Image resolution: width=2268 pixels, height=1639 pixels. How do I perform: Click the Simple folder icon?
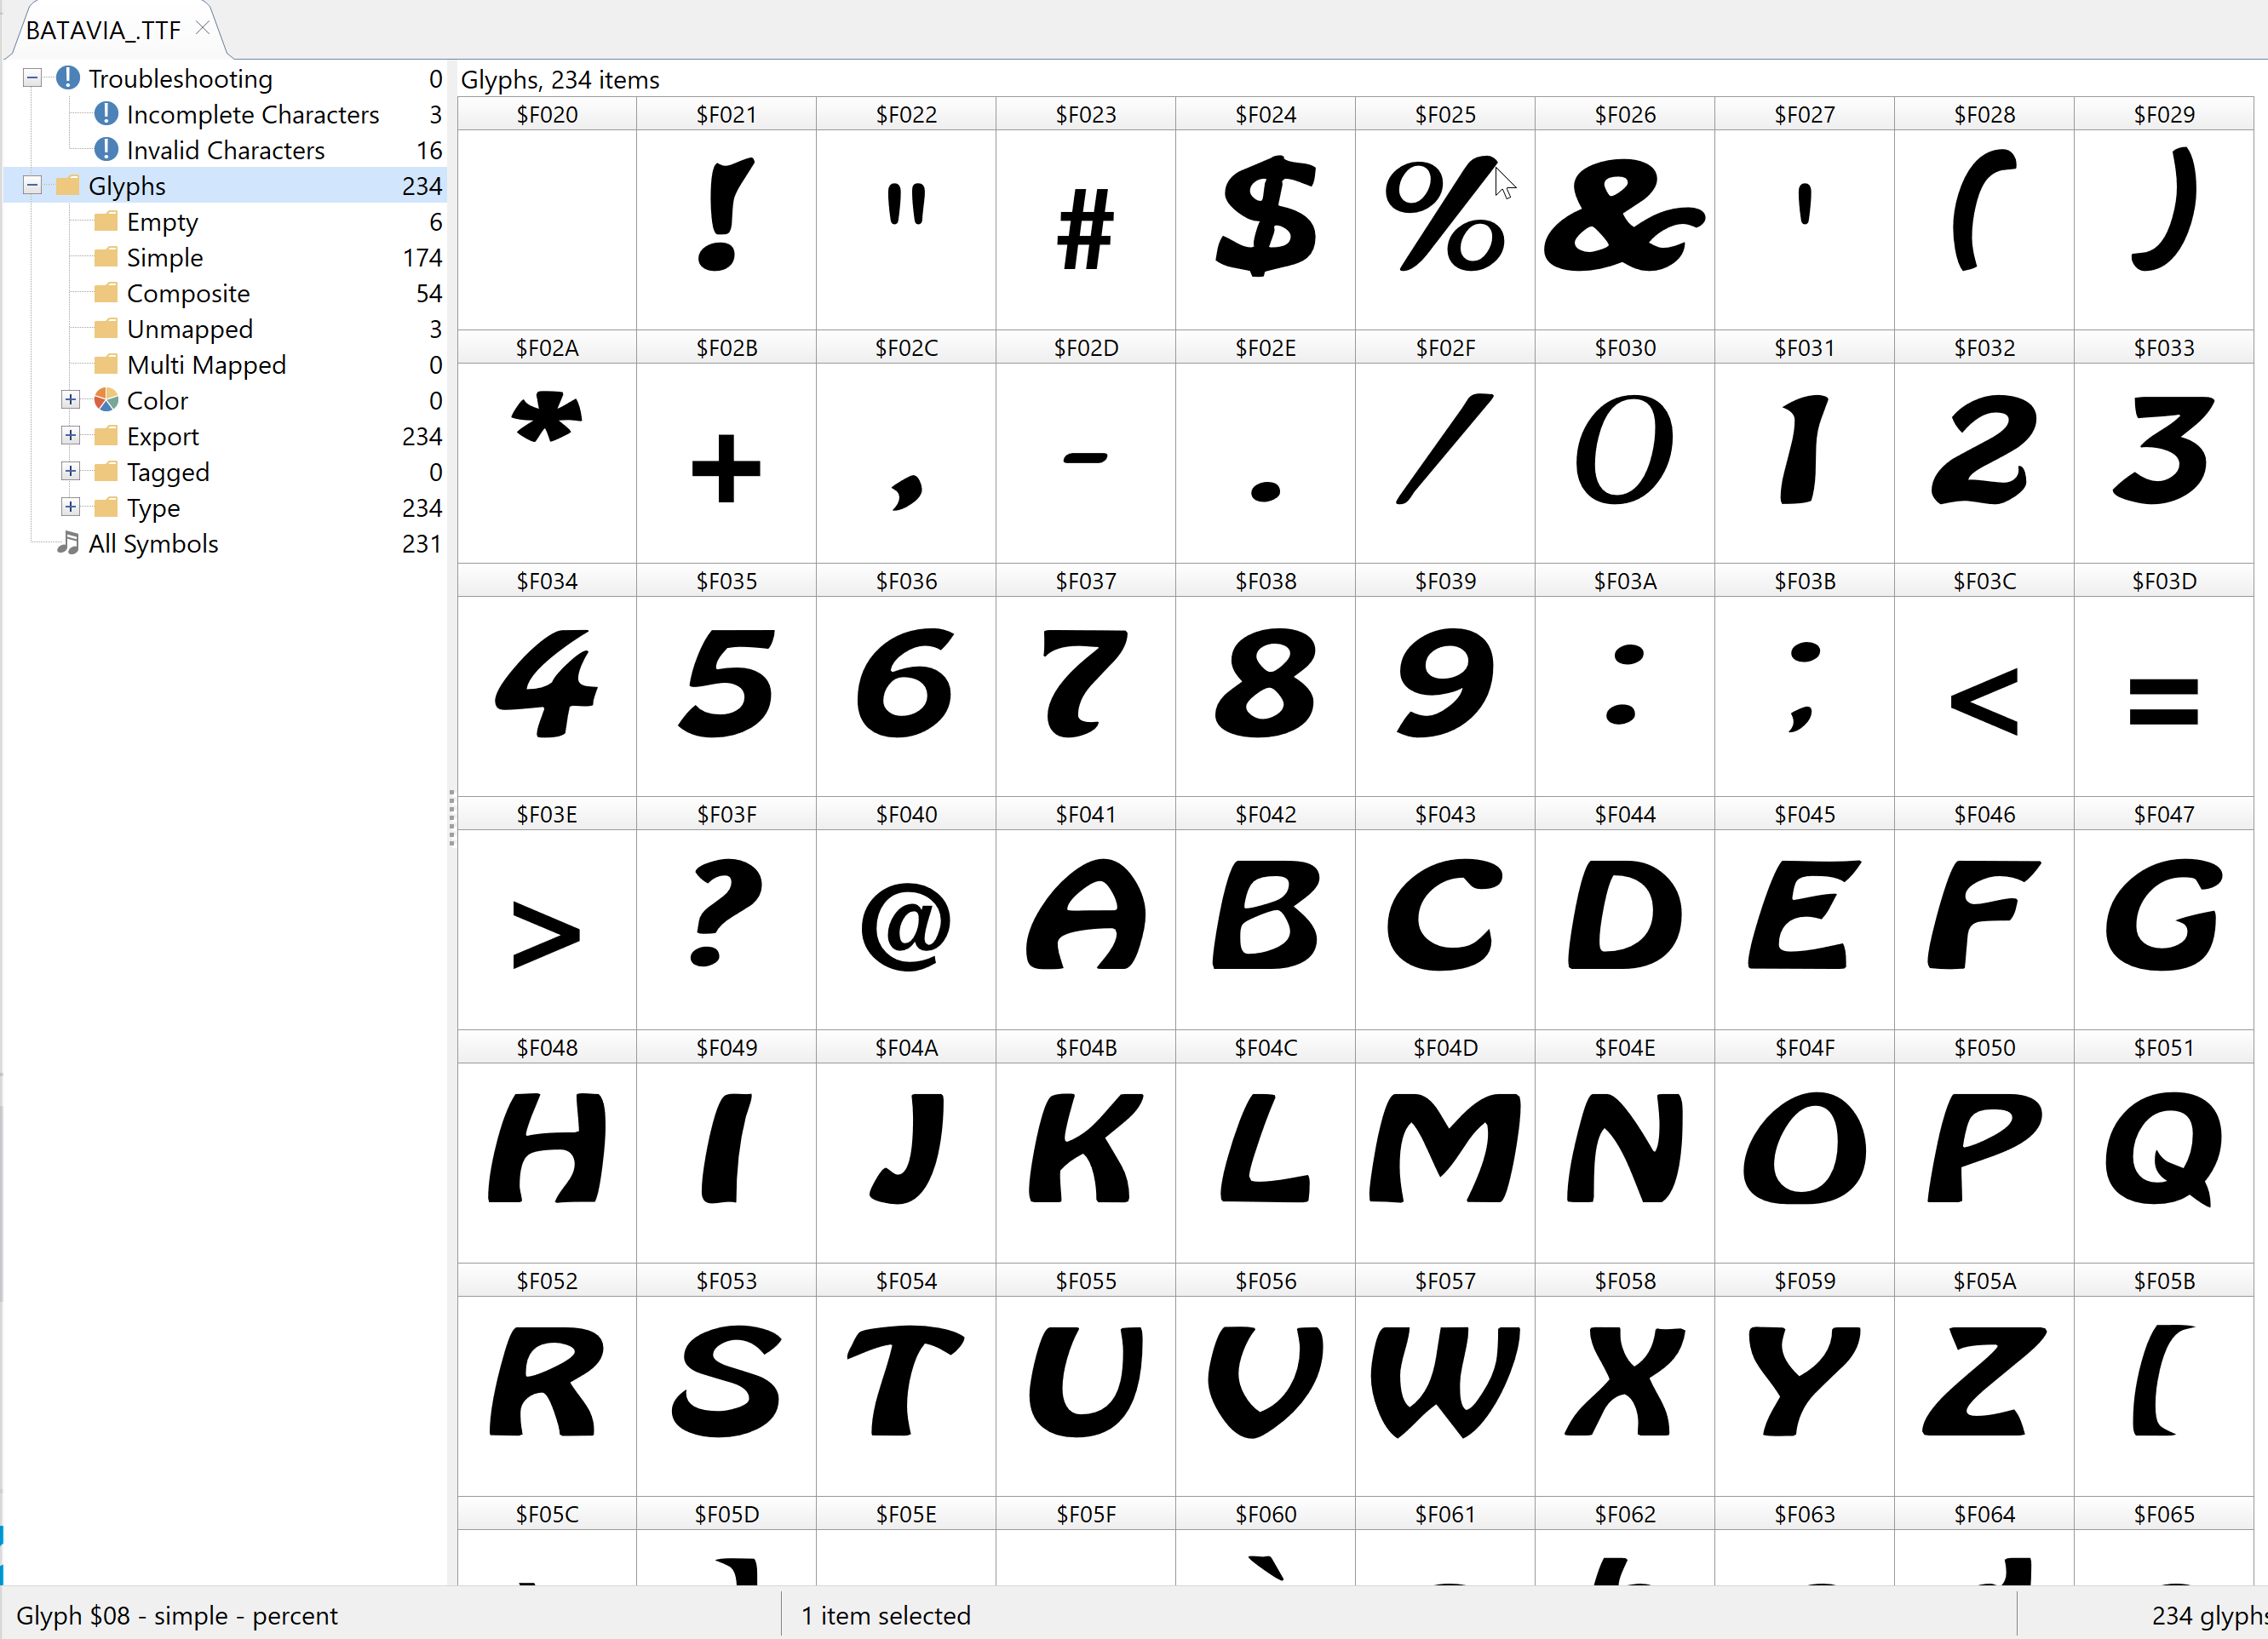click(106, 257)
